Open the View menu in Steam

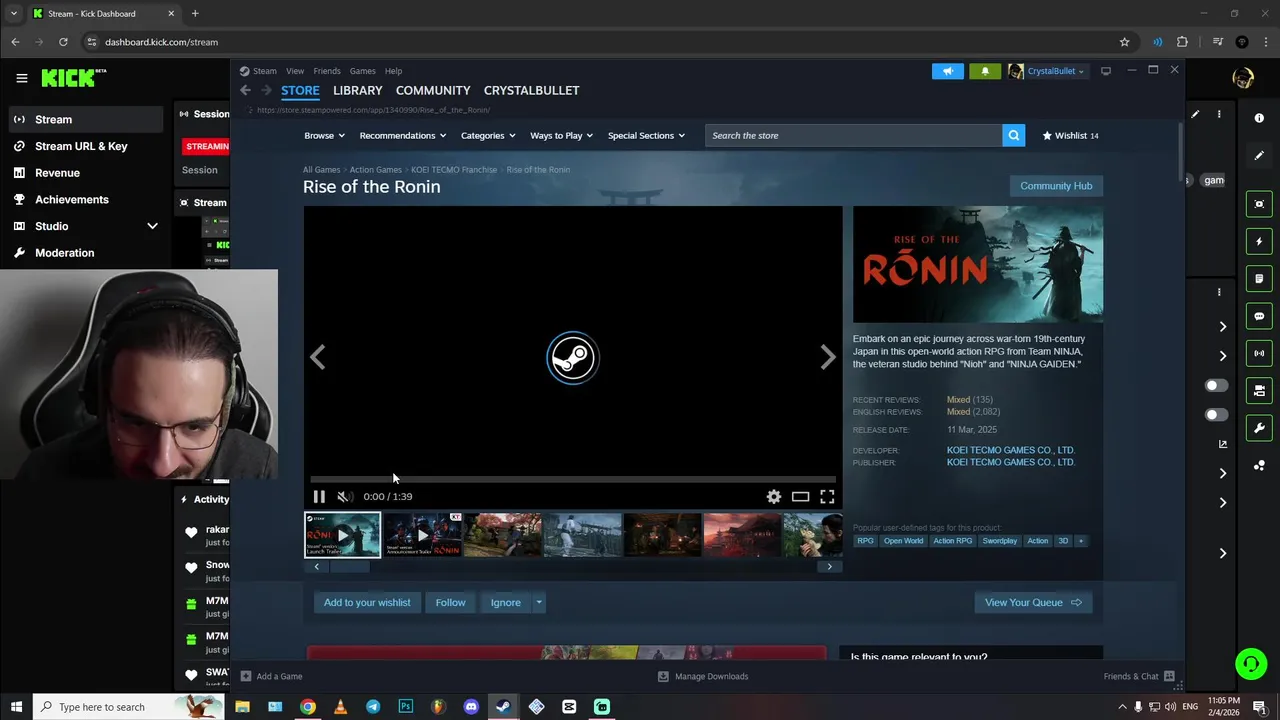[295, 71]
